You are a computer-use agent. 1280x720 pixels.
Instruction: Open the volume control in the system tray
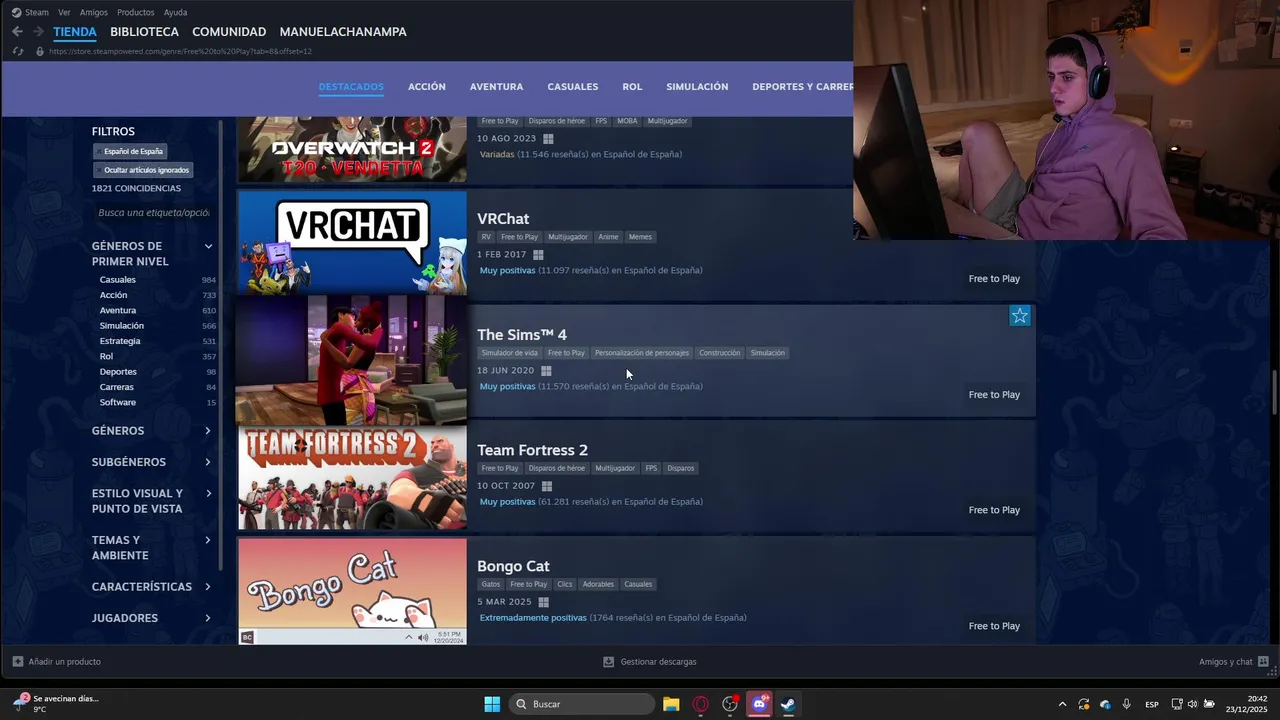click(x=1193, y=704)
